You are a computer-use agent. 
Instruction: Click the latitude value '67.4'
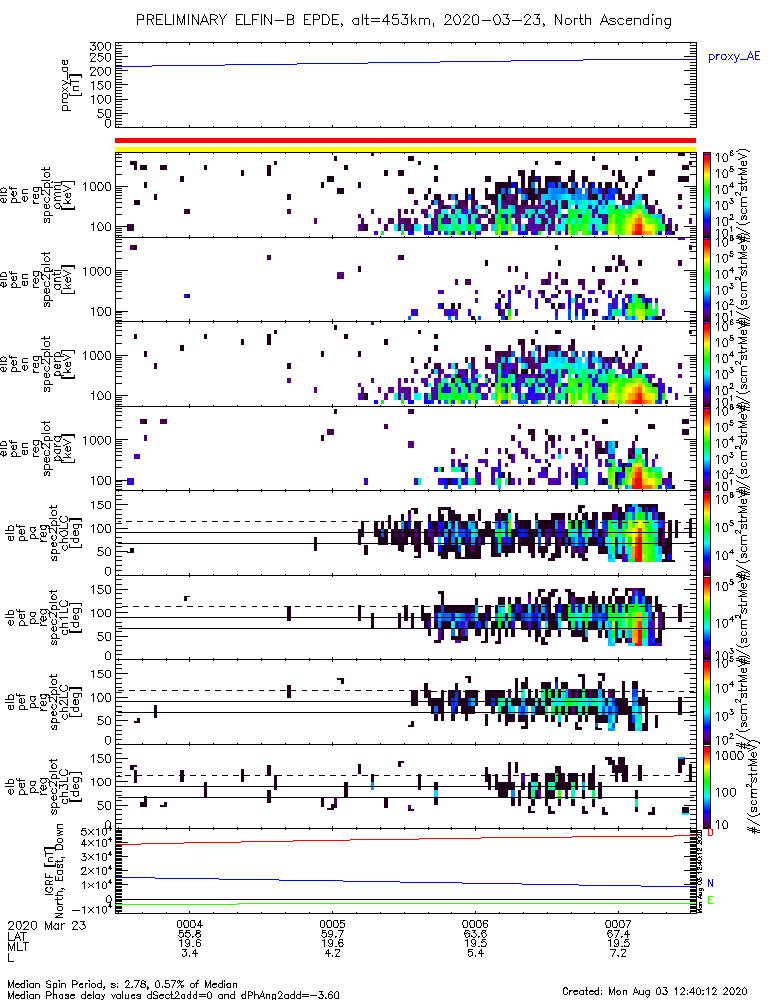[618, 934]
